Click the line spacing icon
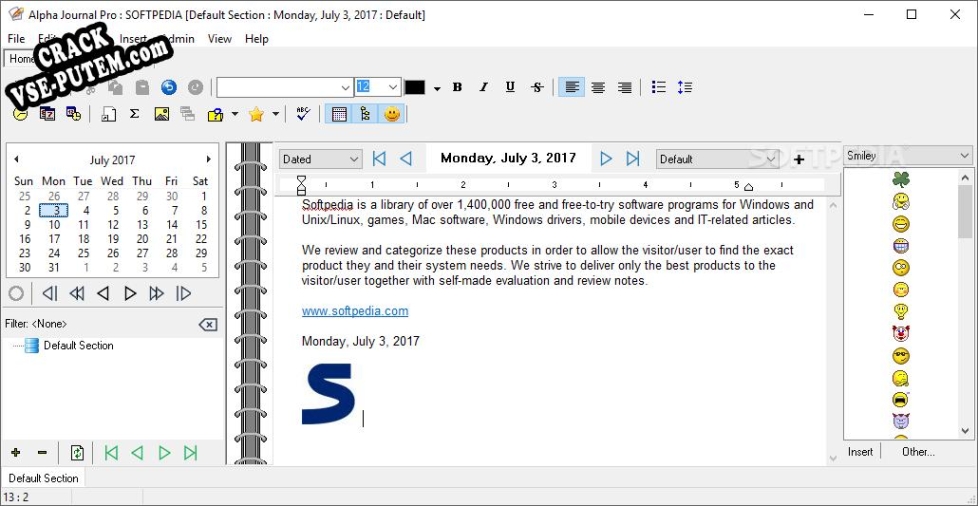 coord(685,87)
